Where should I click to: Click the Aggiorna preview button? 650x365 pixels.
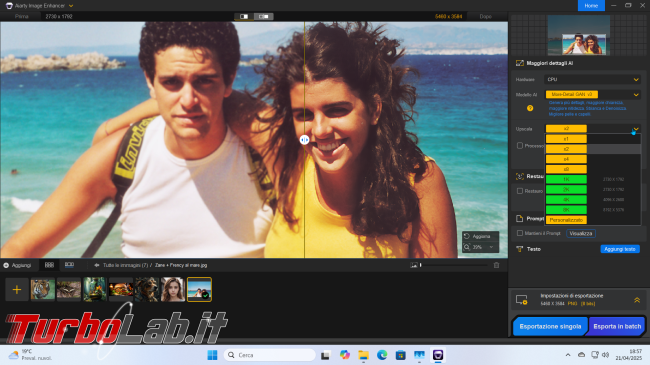(x=481, y=236)
